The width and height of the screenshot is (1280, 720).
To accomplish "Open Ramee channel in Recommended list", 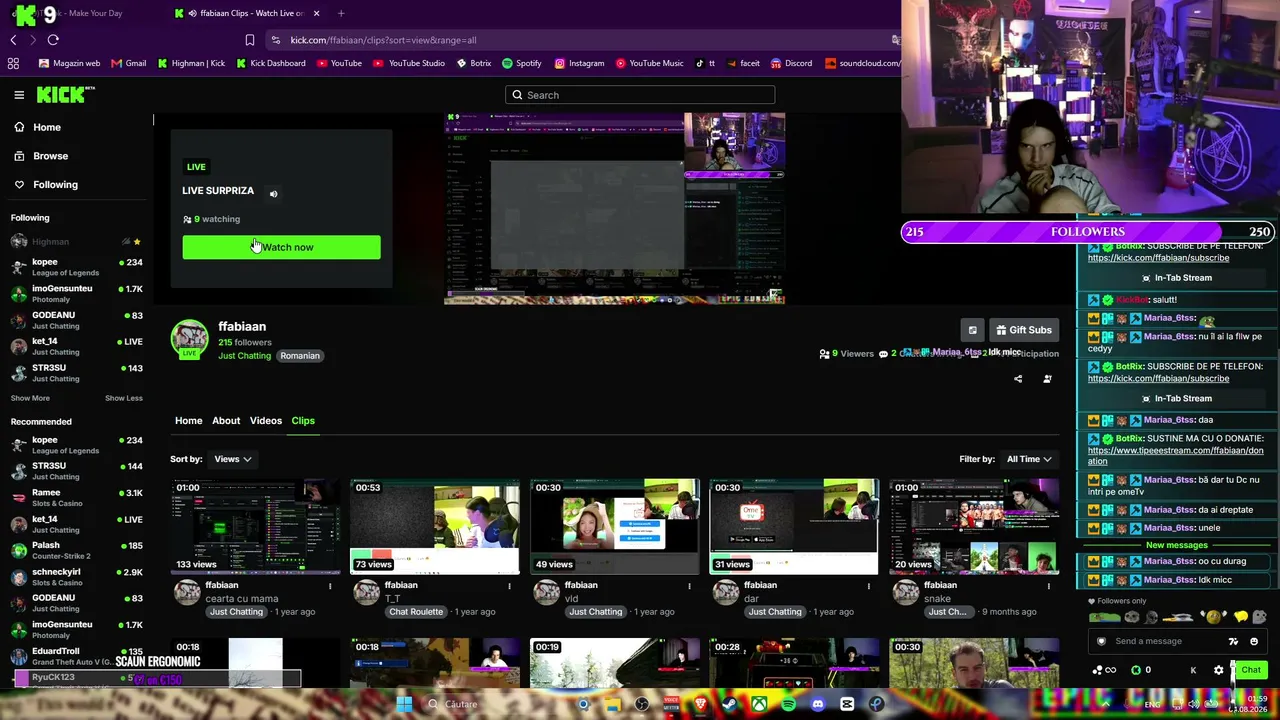I will (77, 497).
